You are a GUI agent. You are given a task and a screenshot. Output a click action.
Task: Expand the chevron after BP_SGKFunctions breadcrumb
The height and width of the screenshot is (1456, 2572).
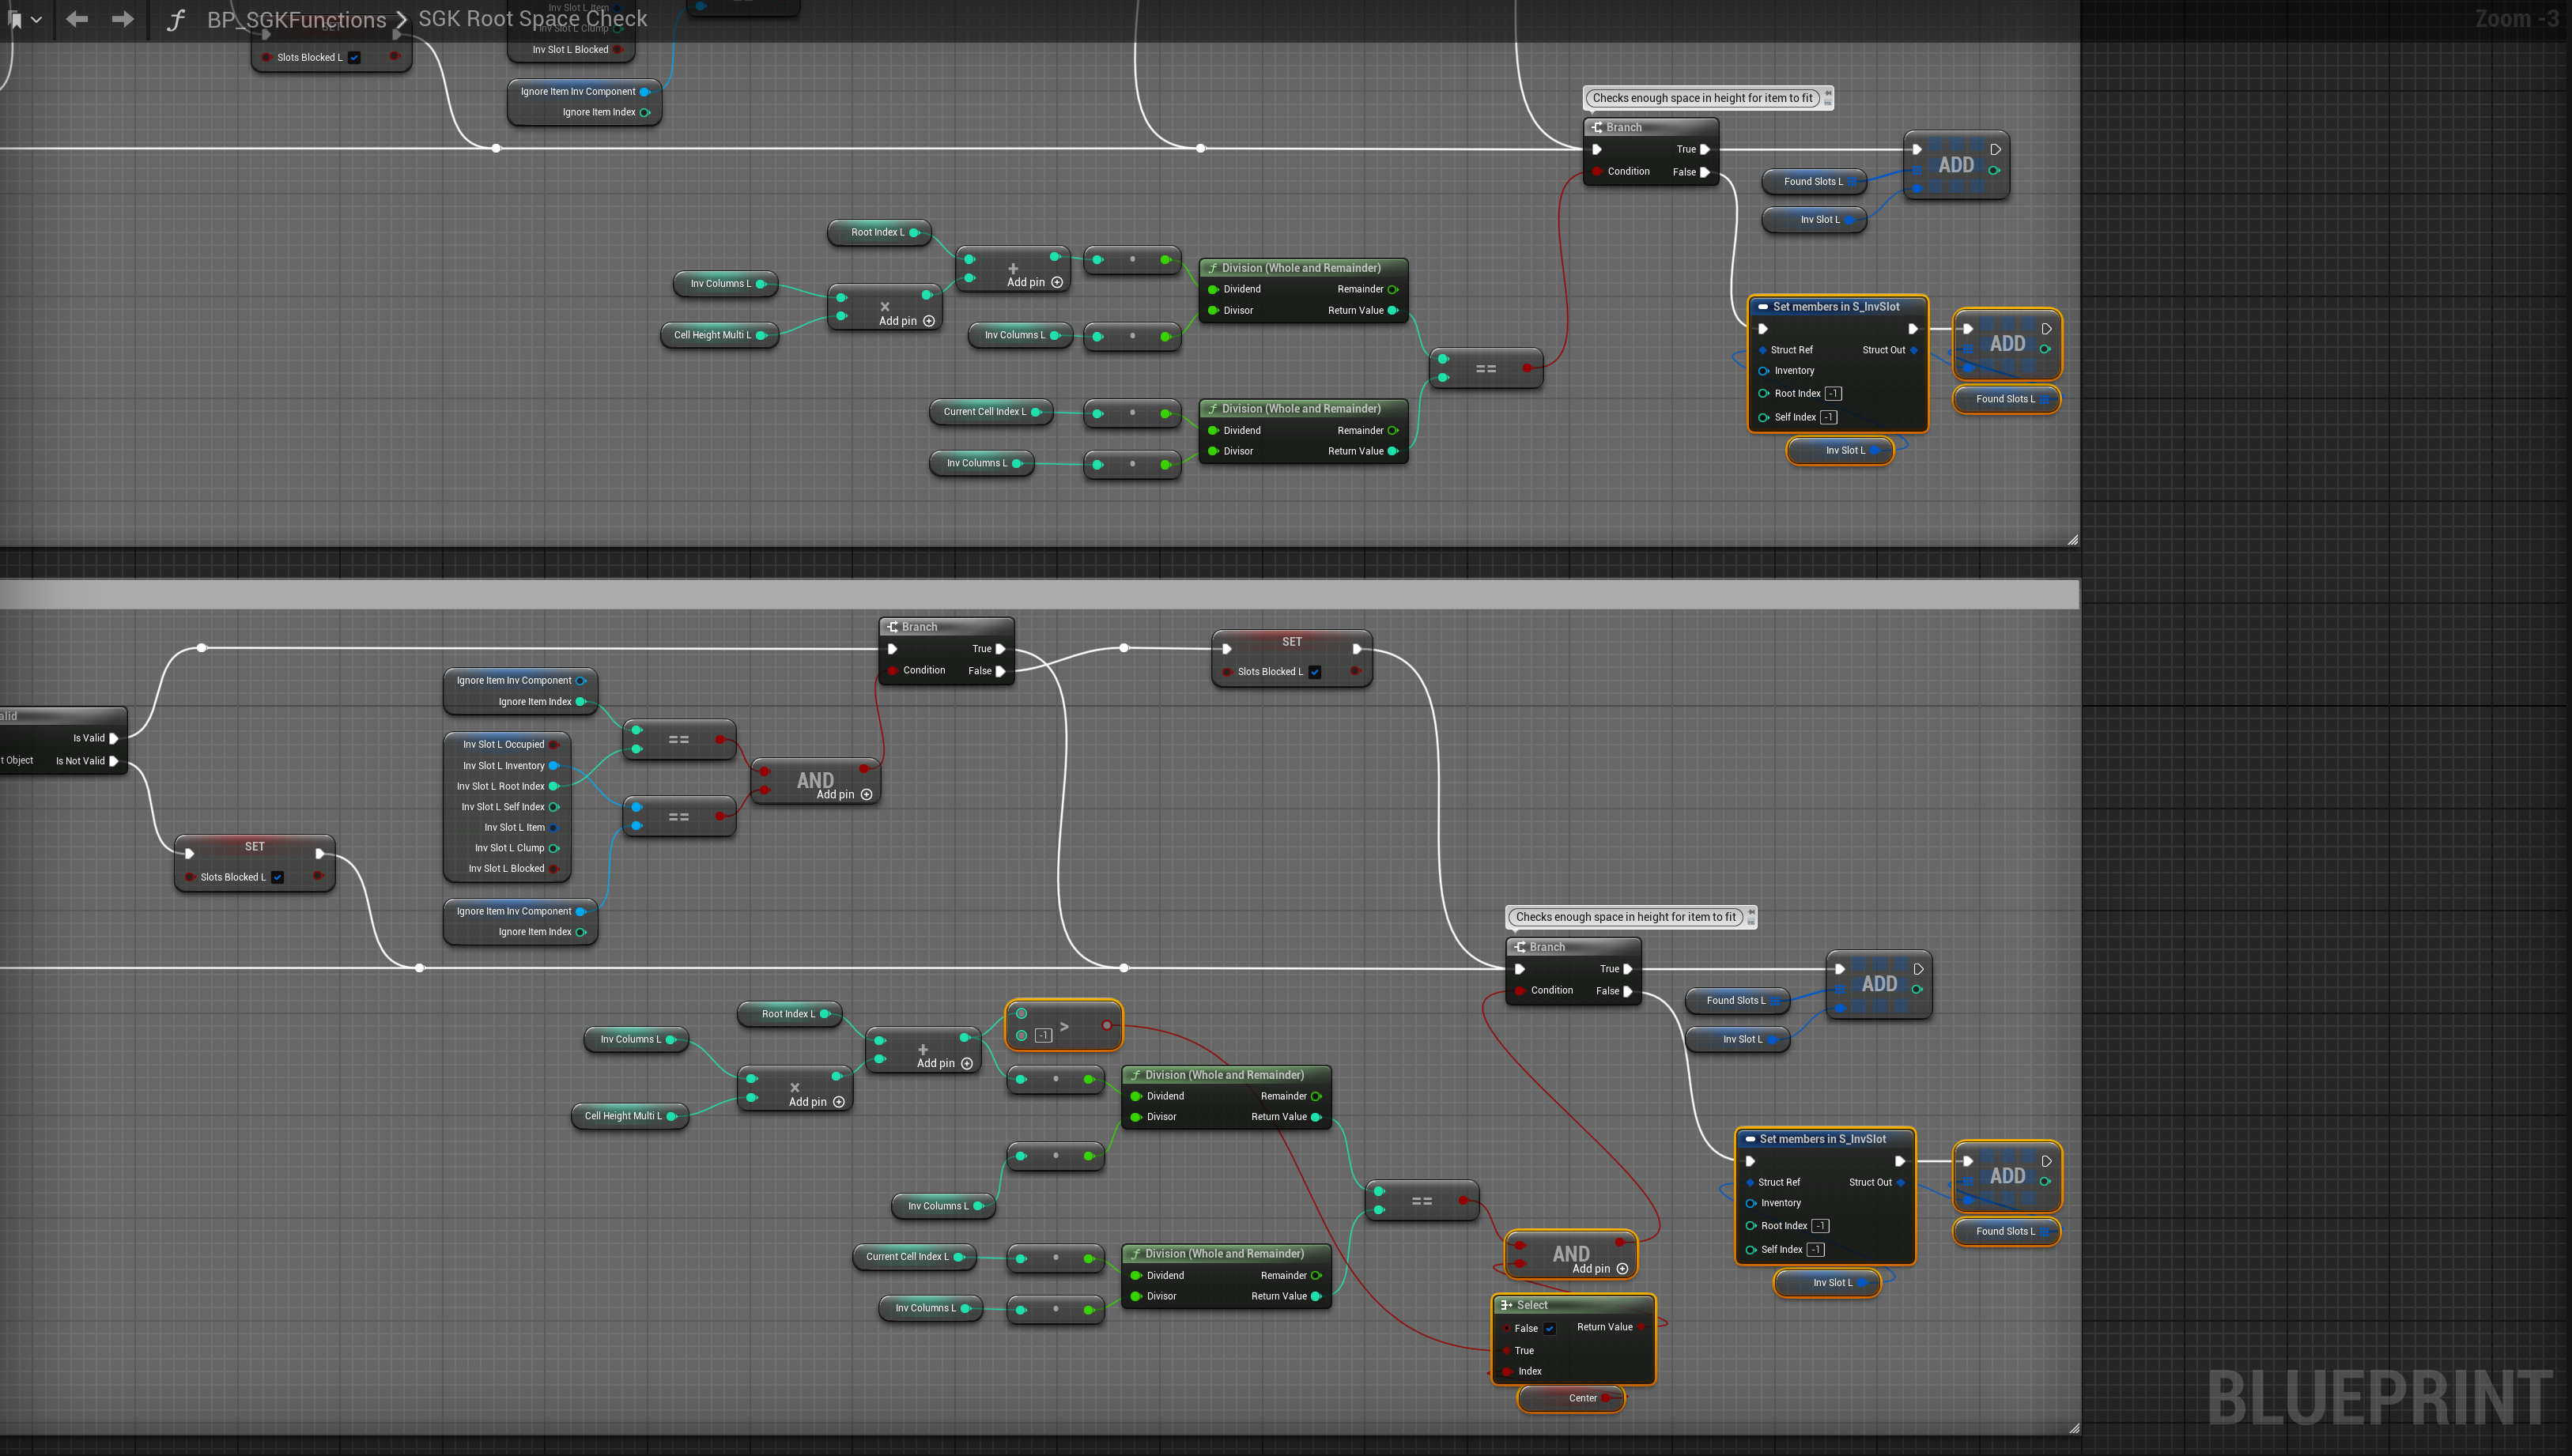tap(401, 20)
